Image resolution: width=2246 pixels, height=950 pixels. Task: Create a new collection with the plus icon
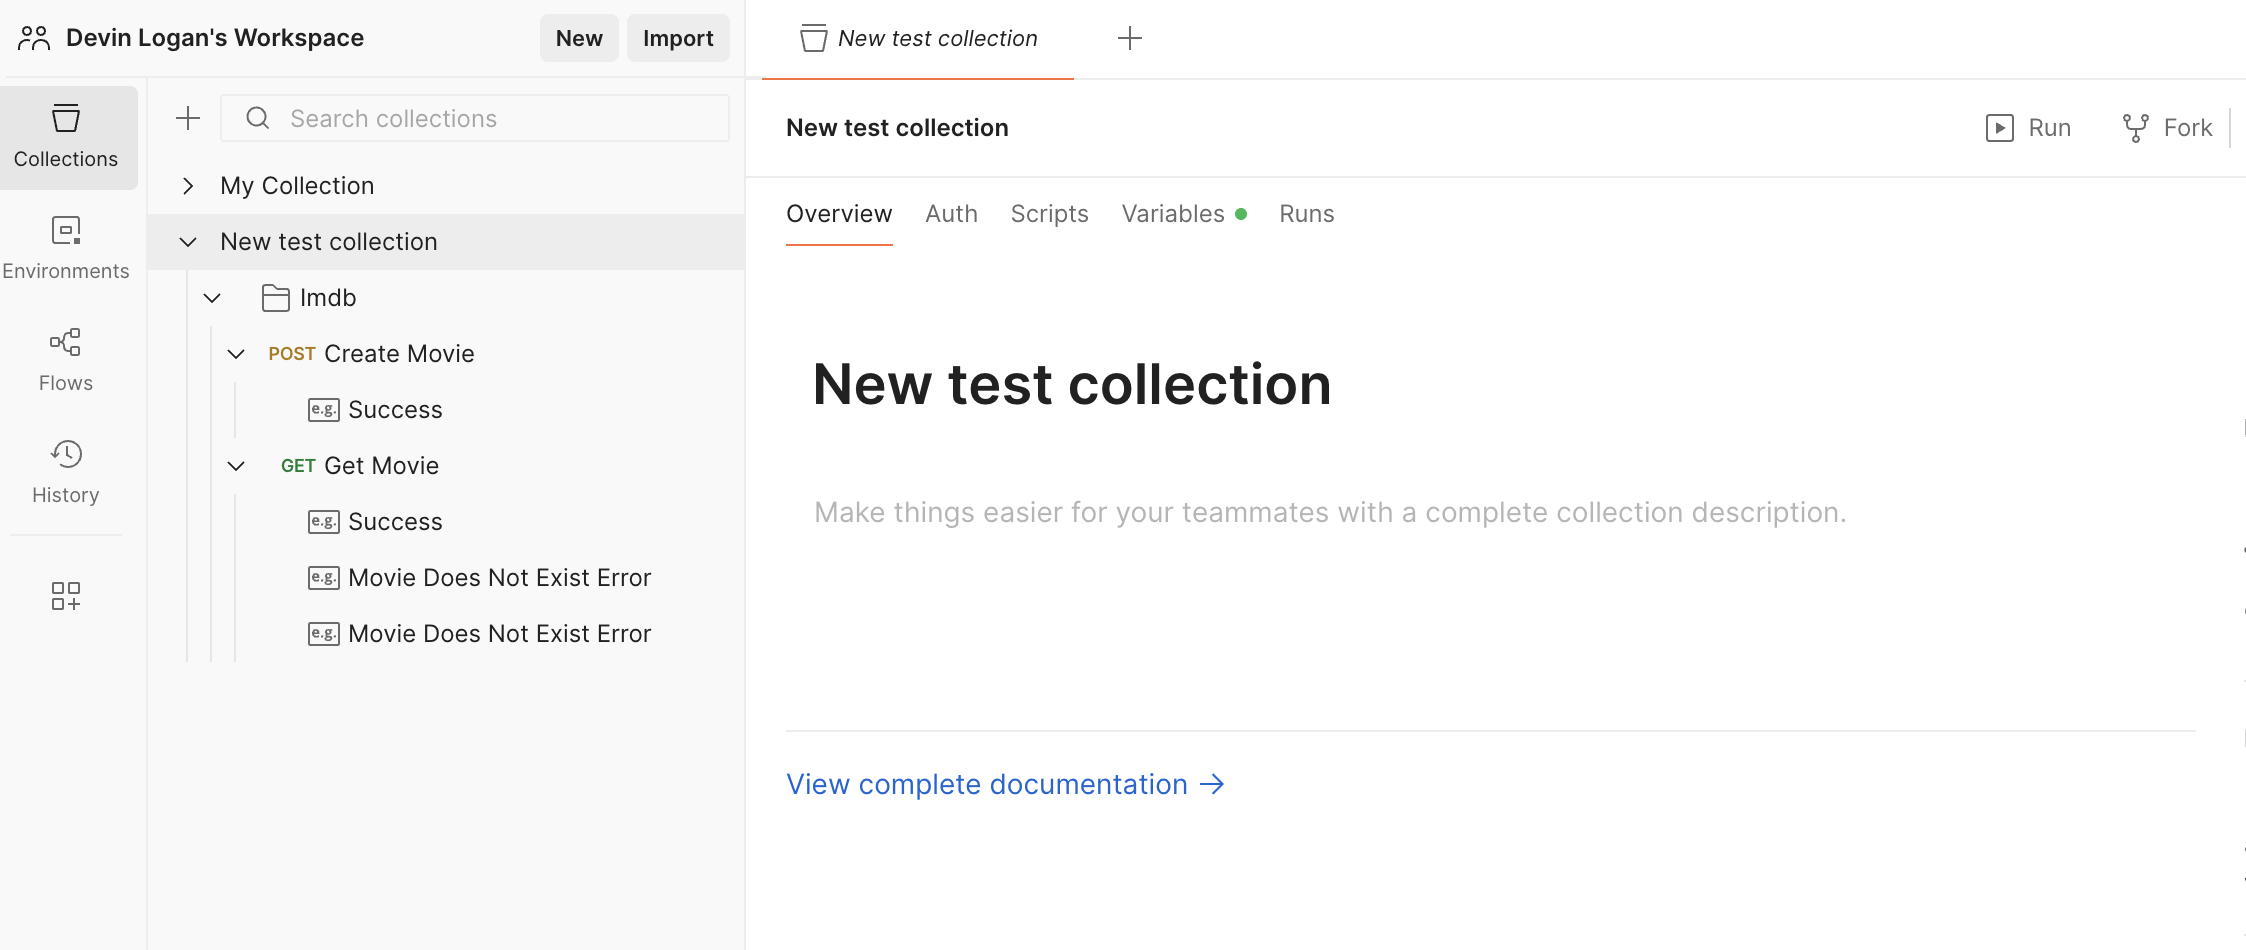[x=187, y=118]
